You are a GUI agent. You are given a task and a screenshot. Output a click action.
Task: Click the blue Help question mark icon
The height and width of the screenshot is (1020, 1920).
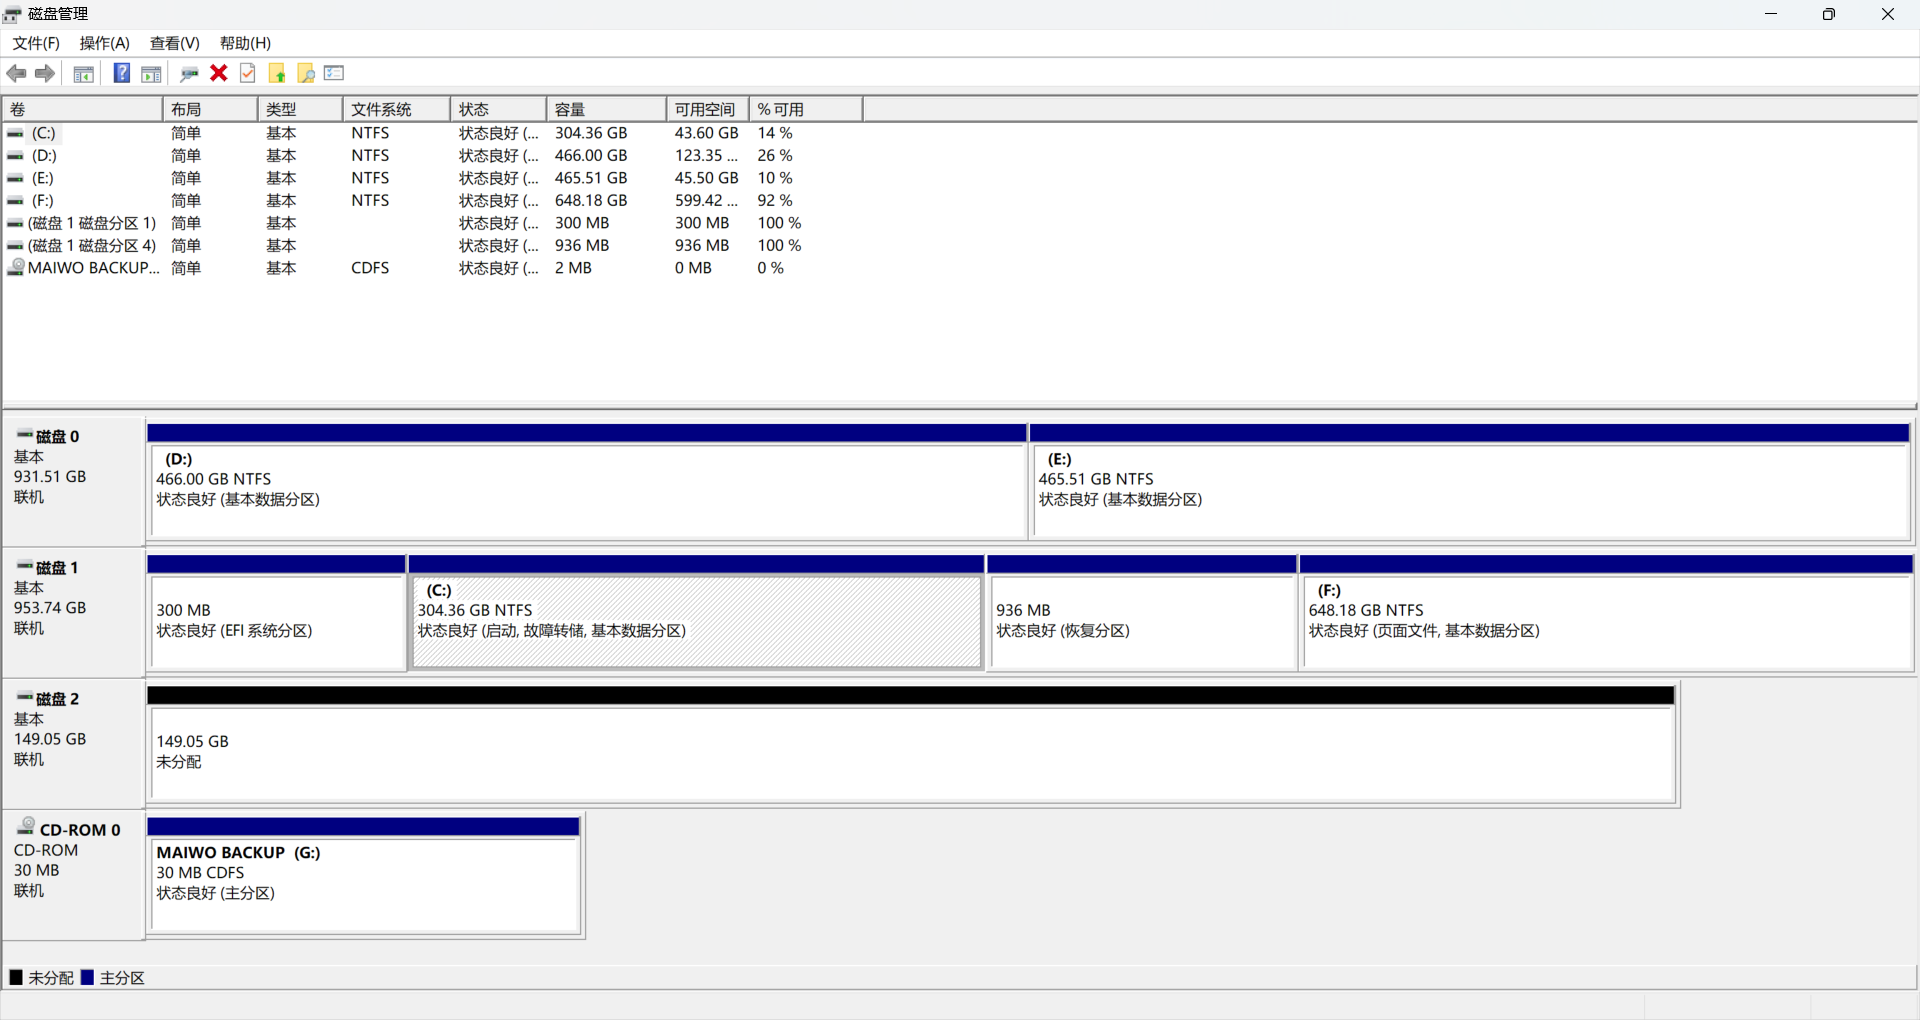[x=121, y=73]
